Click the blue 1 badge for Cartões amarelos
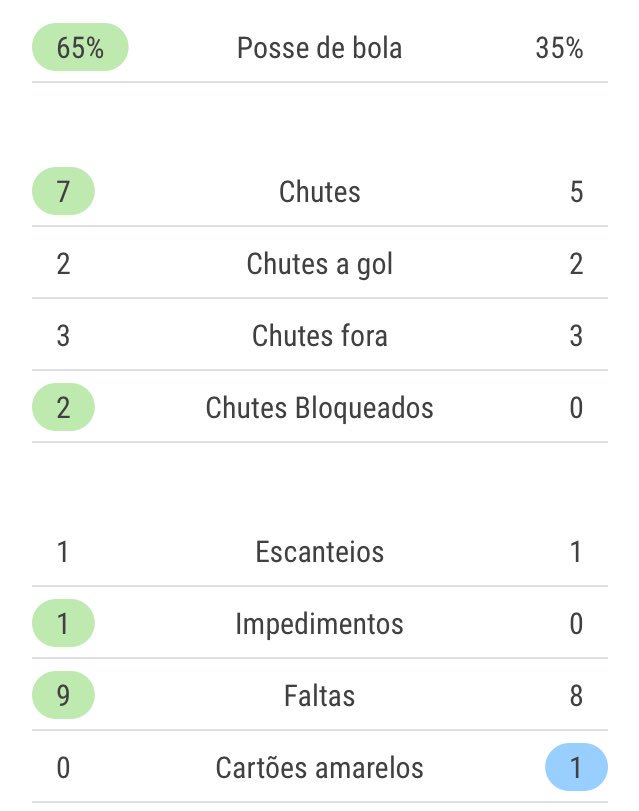 [576, 768]
